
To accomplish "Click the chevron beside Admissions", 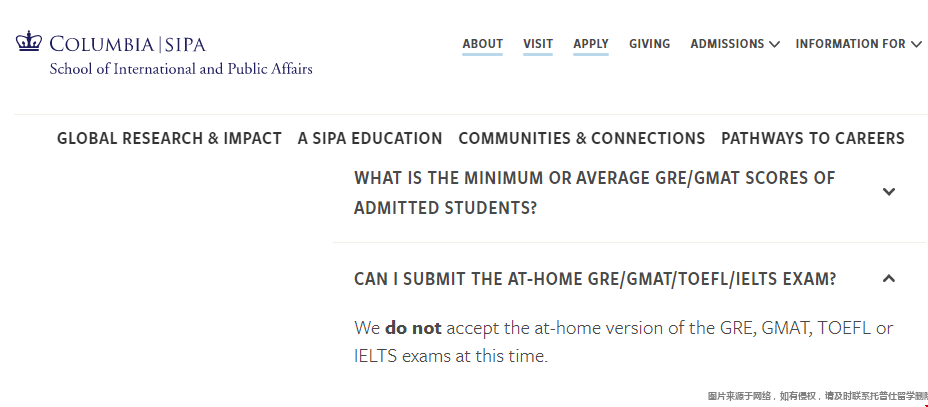I will click(x=774, y=44).
